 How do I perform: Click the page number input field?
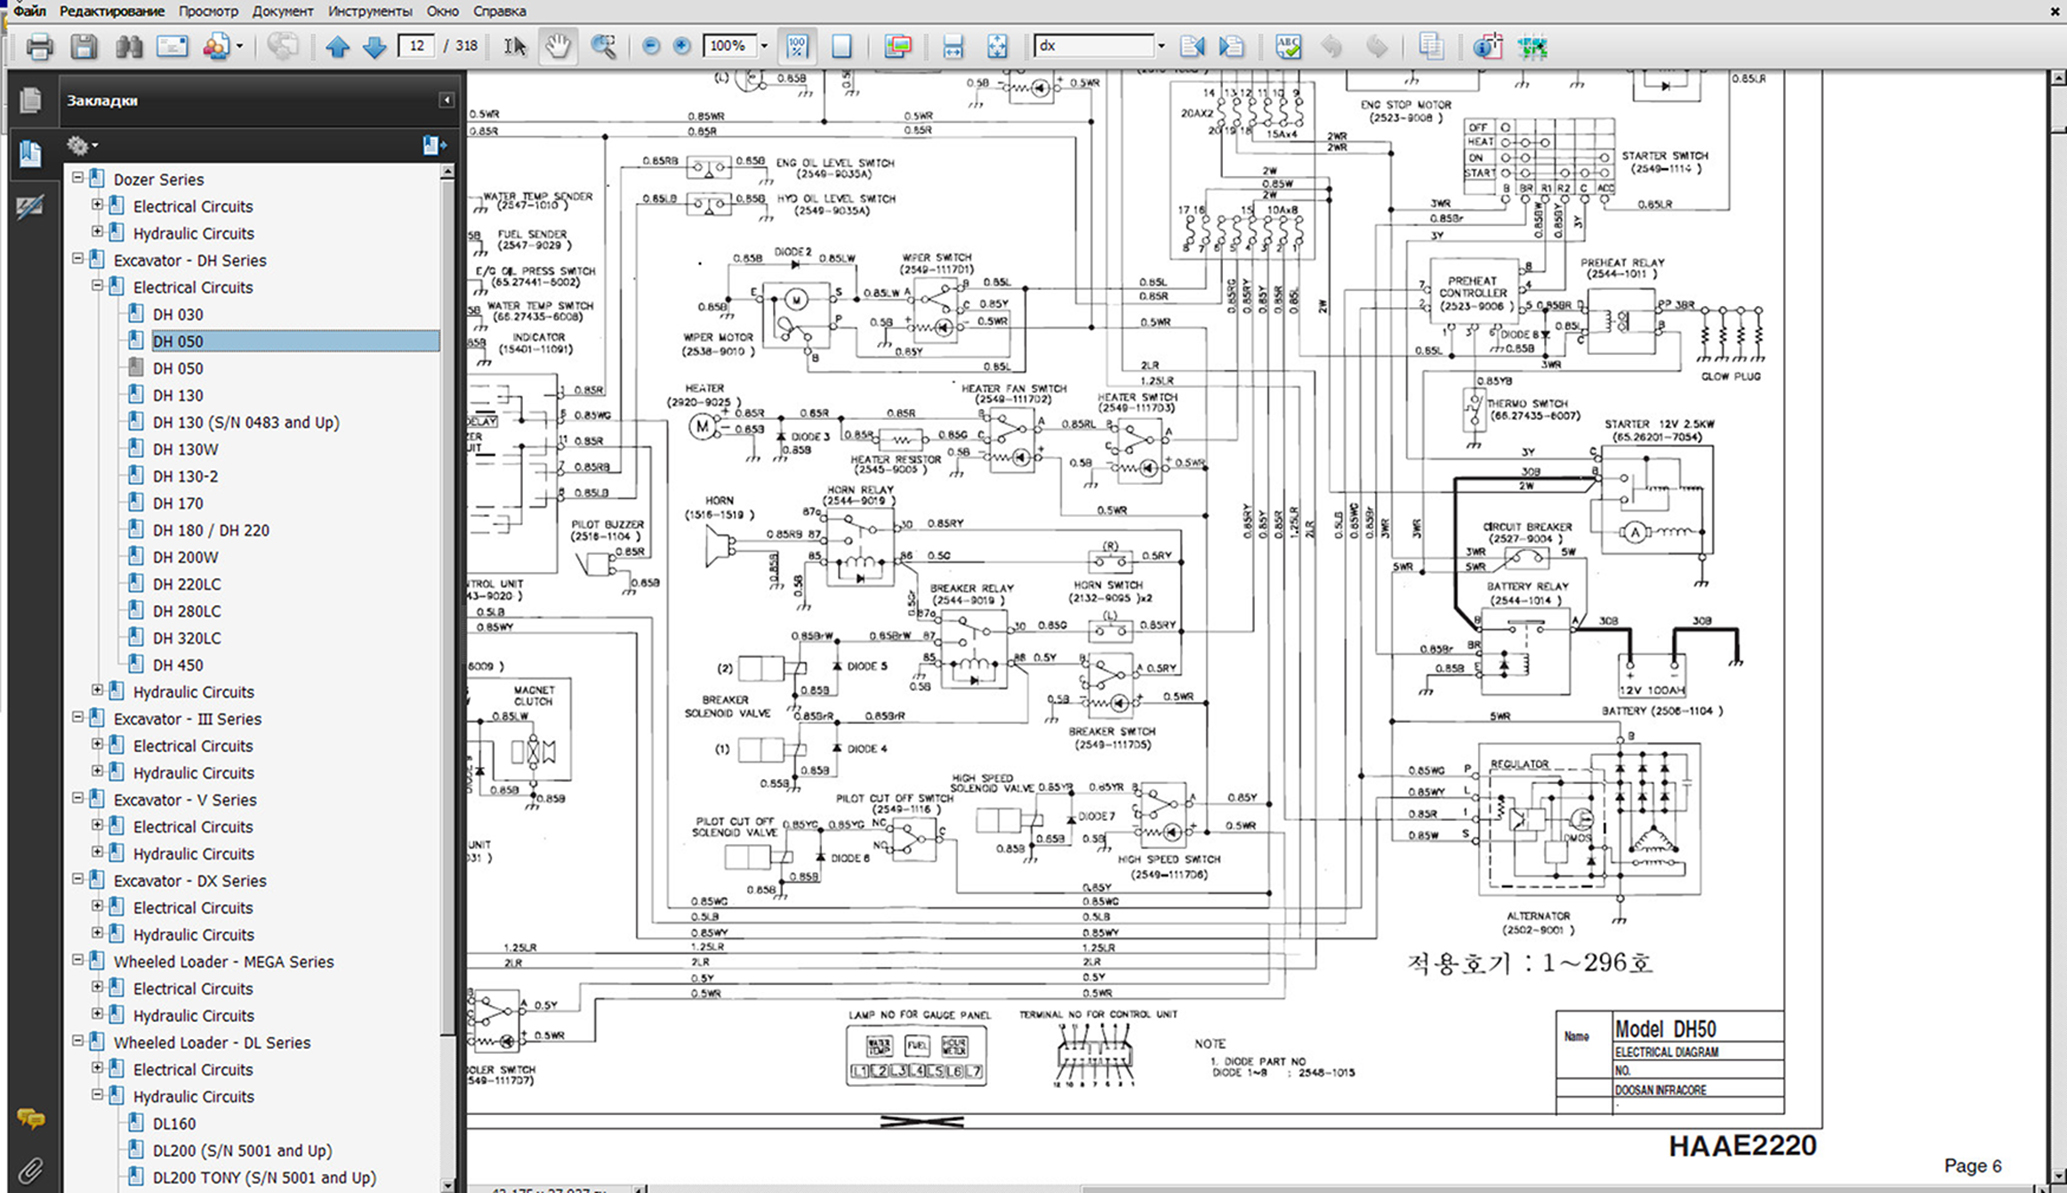[416, 46]
